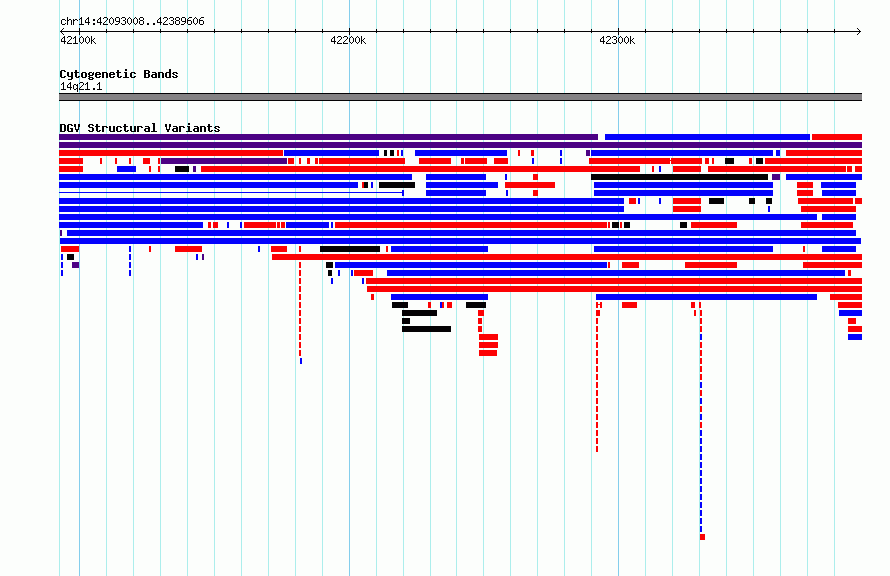890x576 pixels.
Task: Select the thin-lined blue variant starting at the left edge
Action: pos(232,193)
